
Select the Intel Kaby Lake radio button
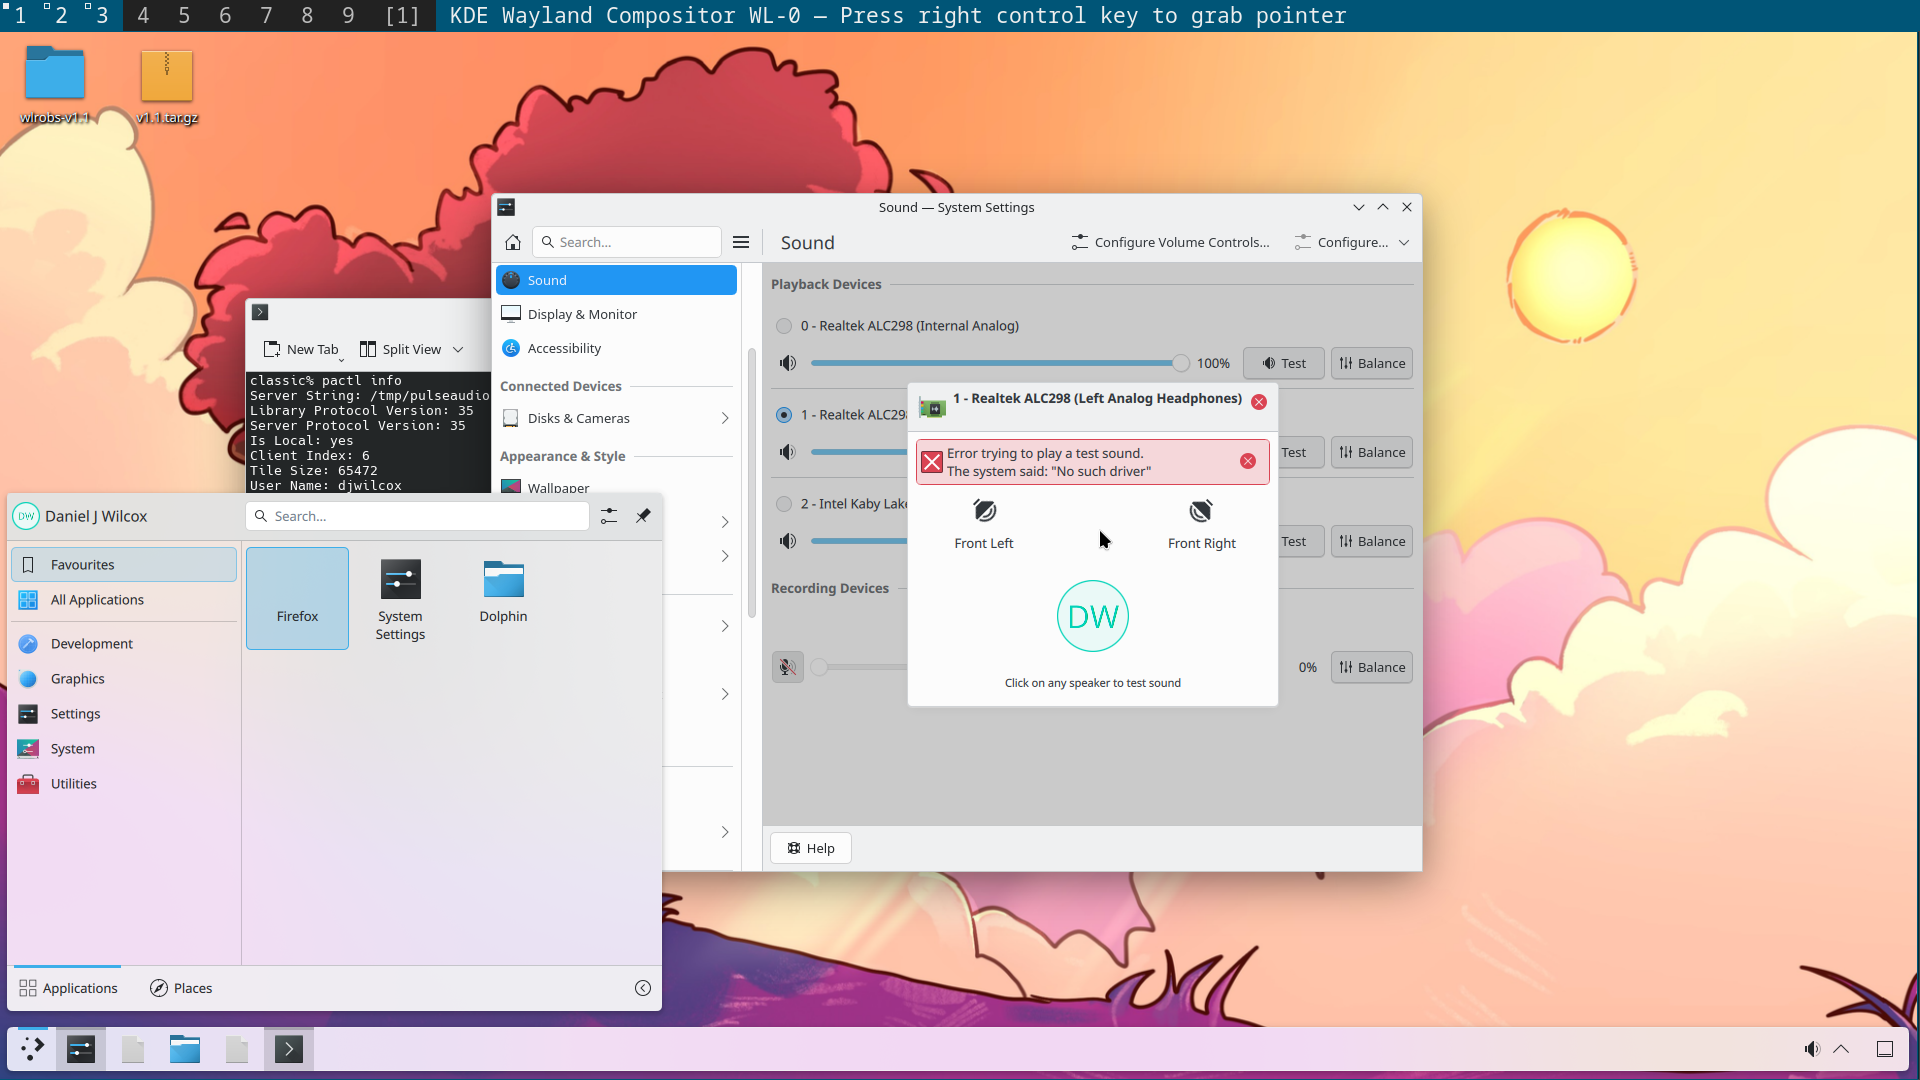[x=784, y=504]
